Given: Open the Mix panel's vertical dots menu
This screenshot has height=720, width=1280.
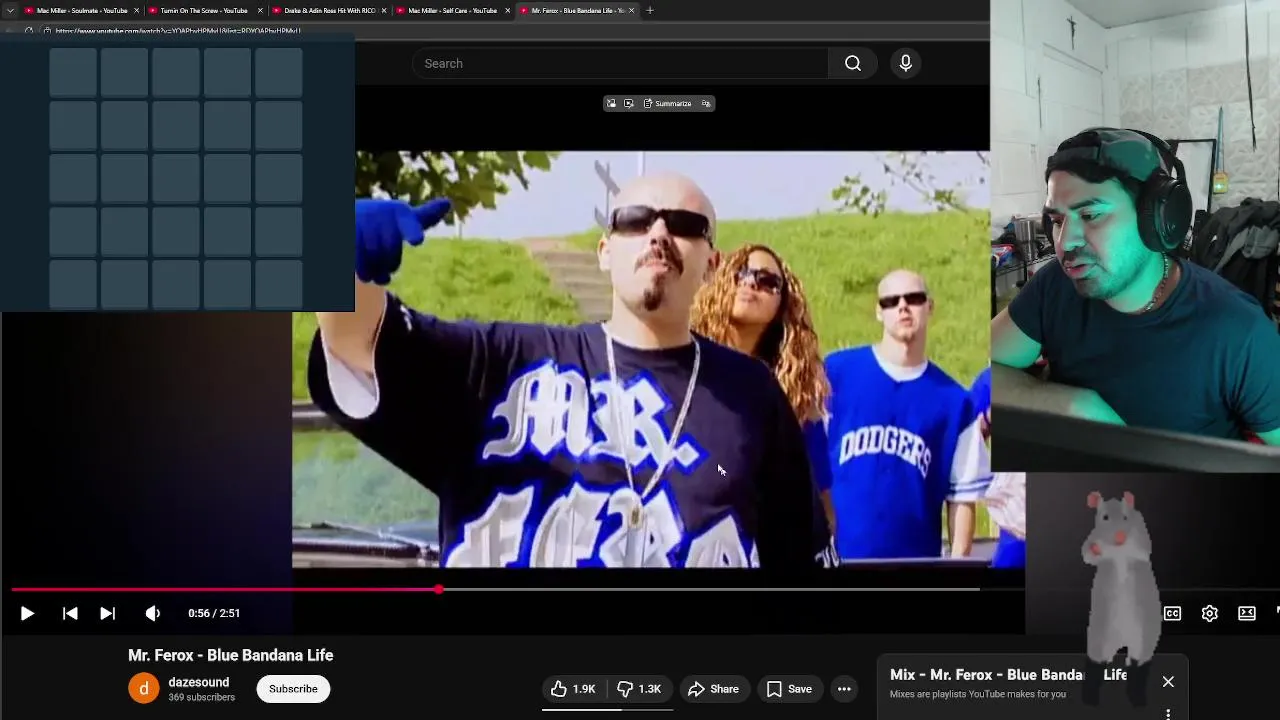Looking at the screenshot, I should 1168,714.
